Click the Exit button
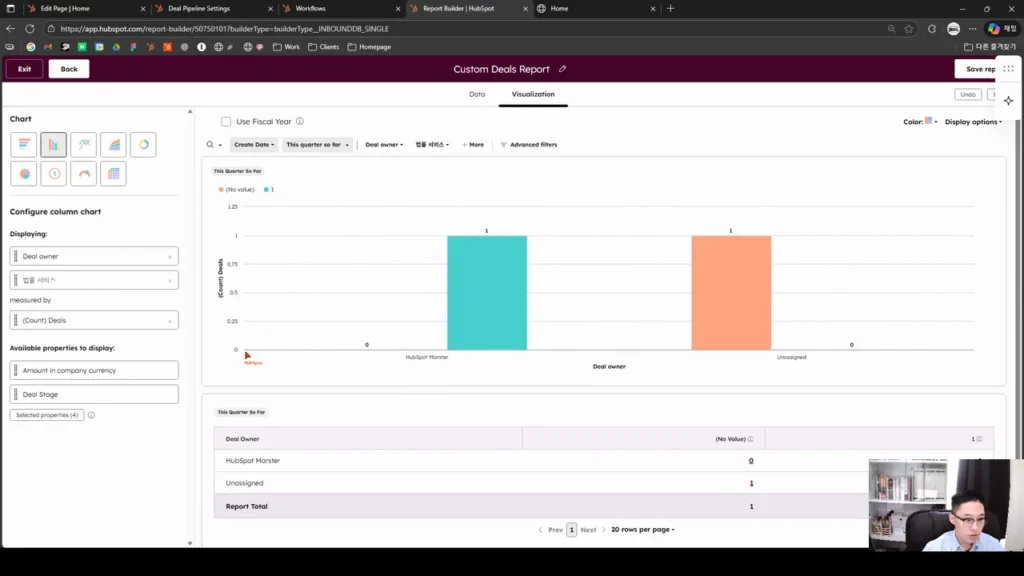The height and width of the screenshot is (576, 1024). 24,69
